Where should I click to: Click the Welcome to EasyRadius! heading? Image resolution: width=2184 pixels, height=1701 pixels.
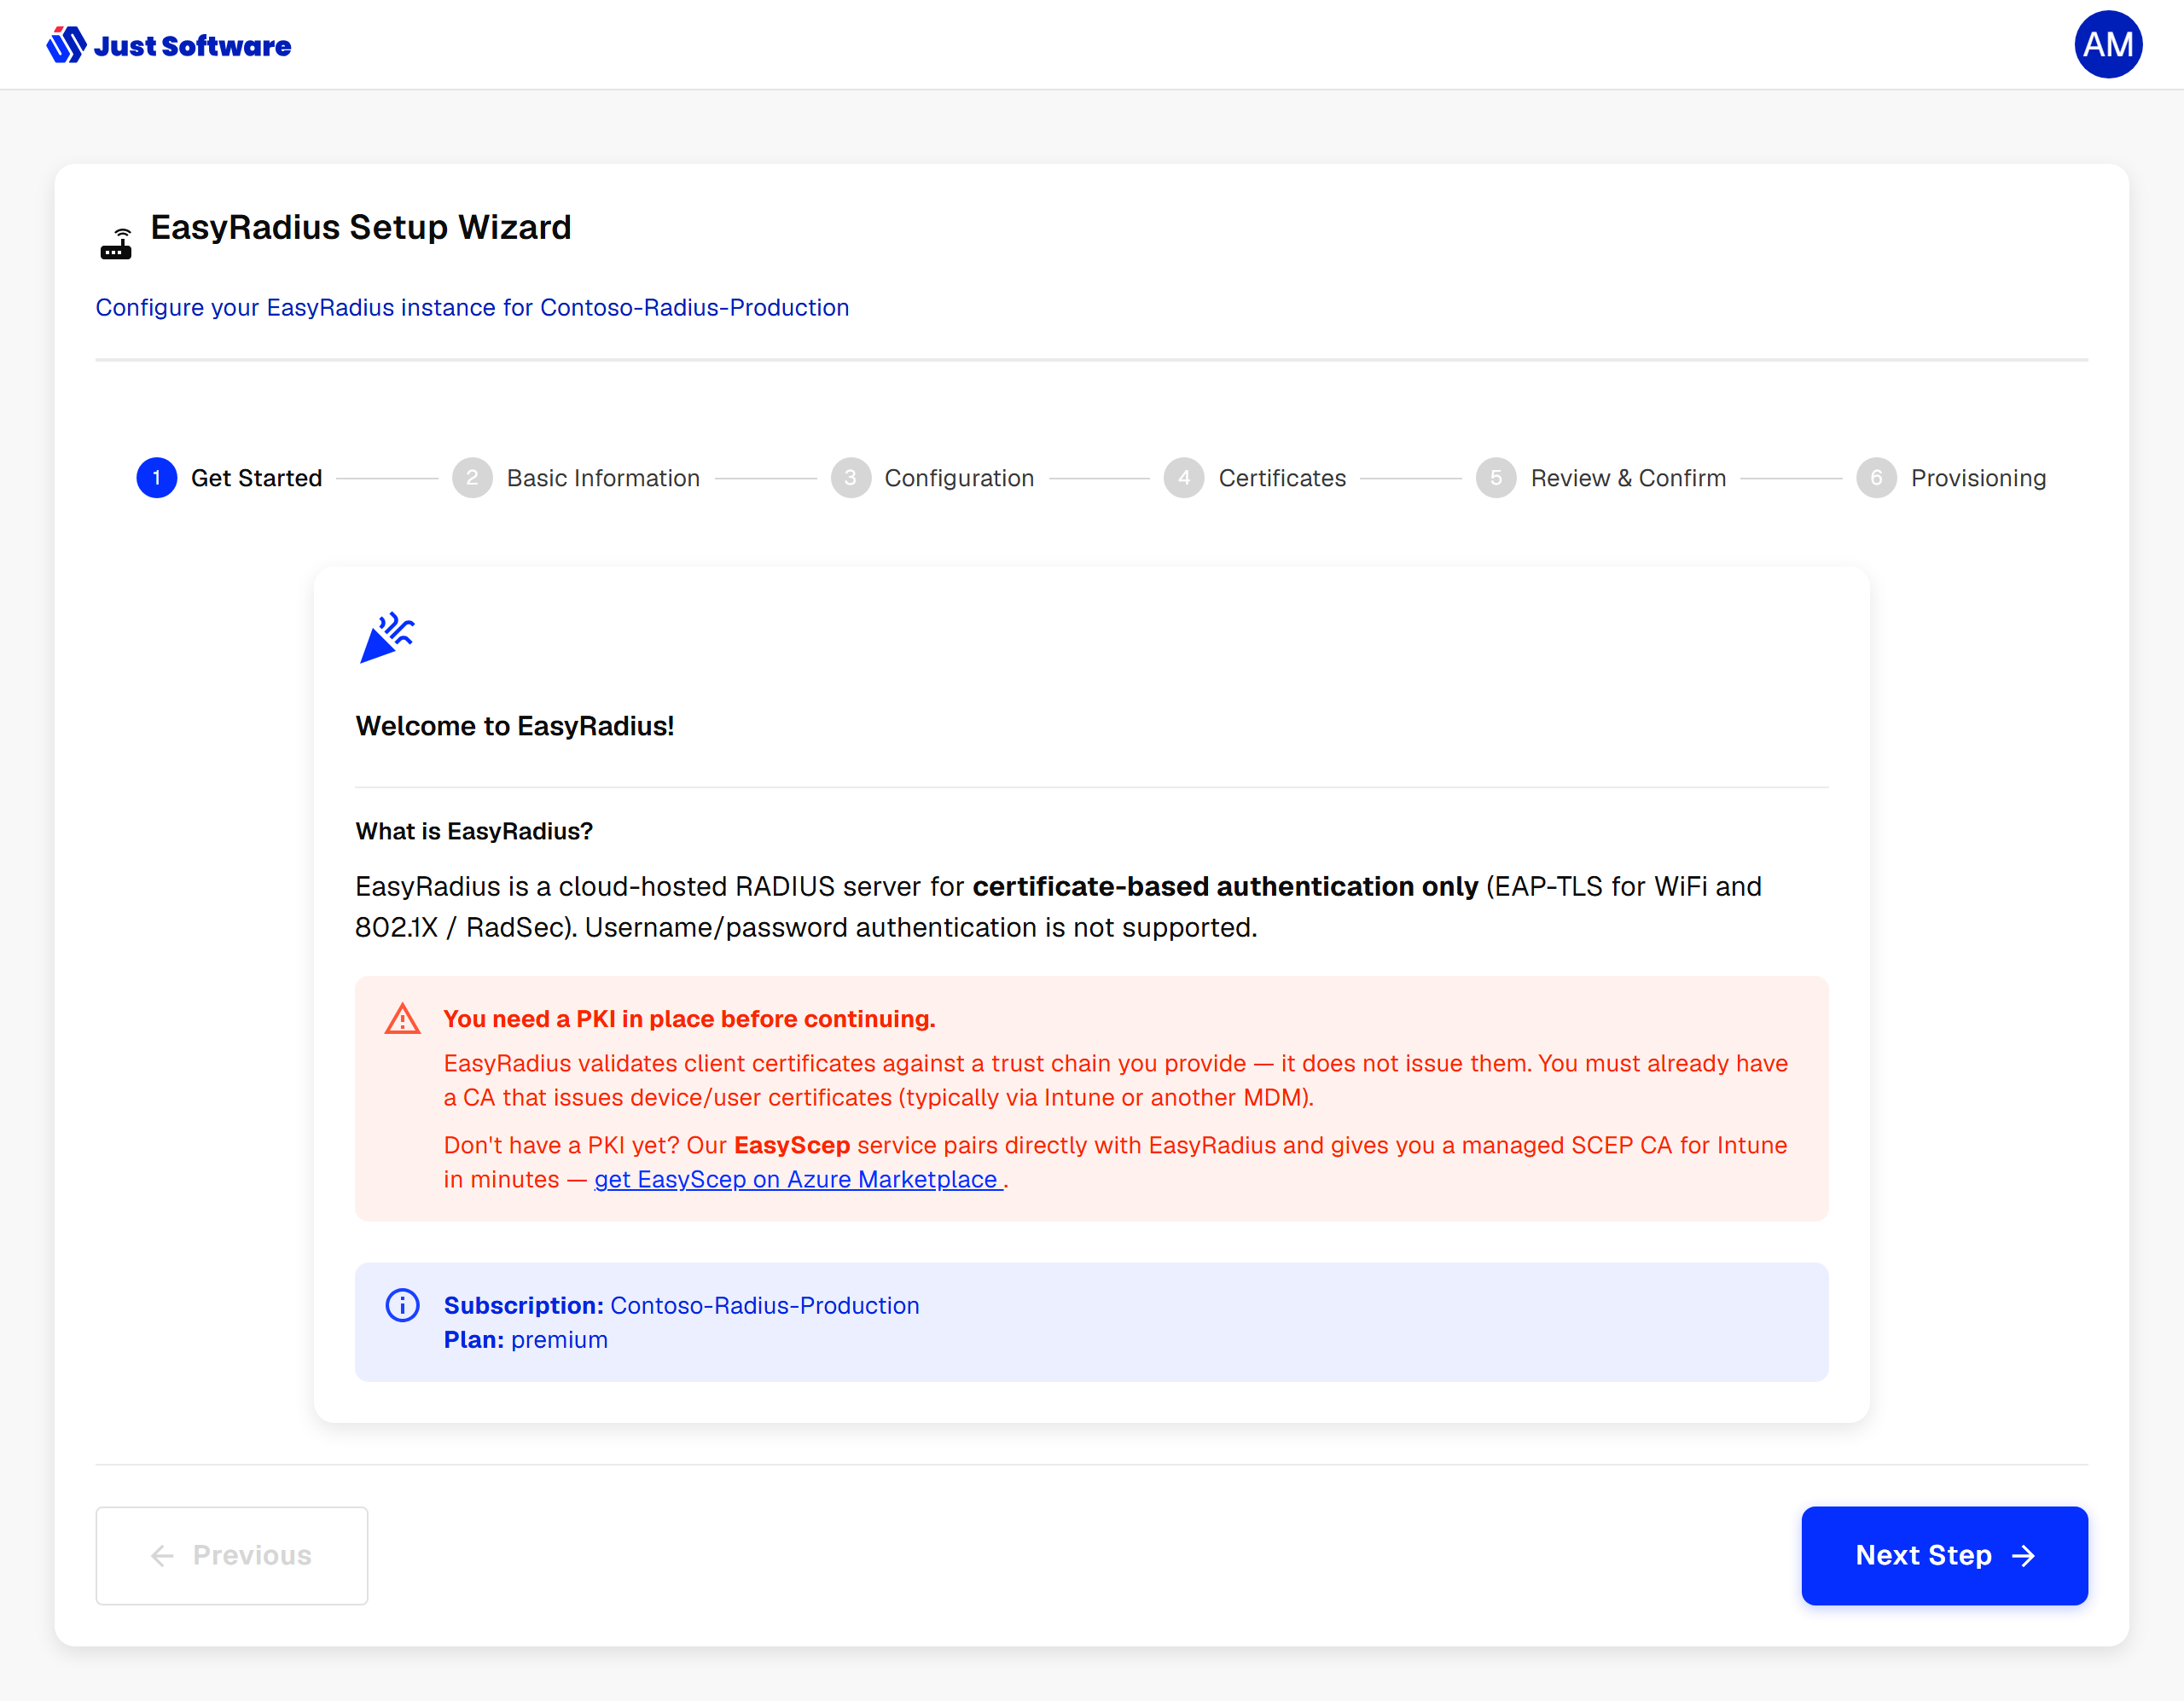tap(515, 726)
